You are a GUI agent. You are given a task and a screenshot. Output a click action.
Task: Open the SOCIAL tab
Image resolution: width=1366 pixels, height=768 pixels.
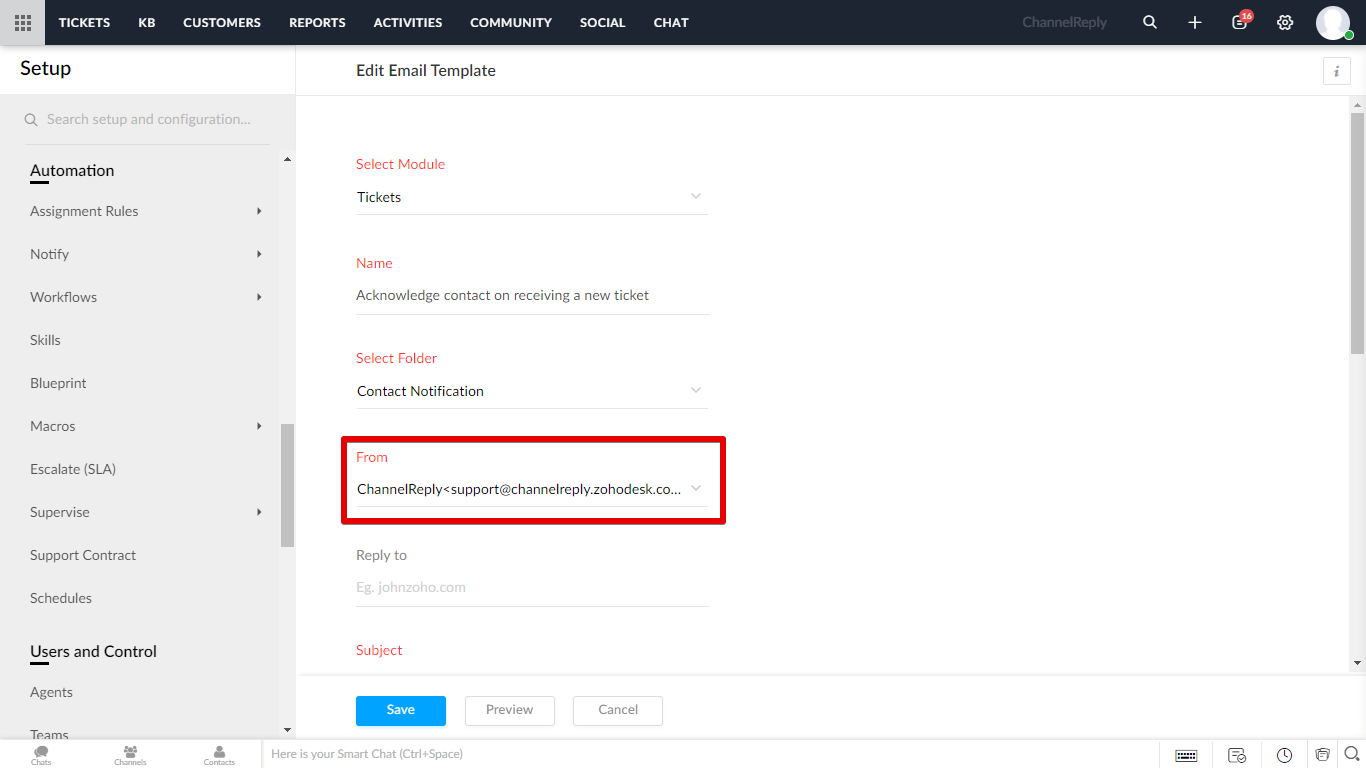pos(603,22)
